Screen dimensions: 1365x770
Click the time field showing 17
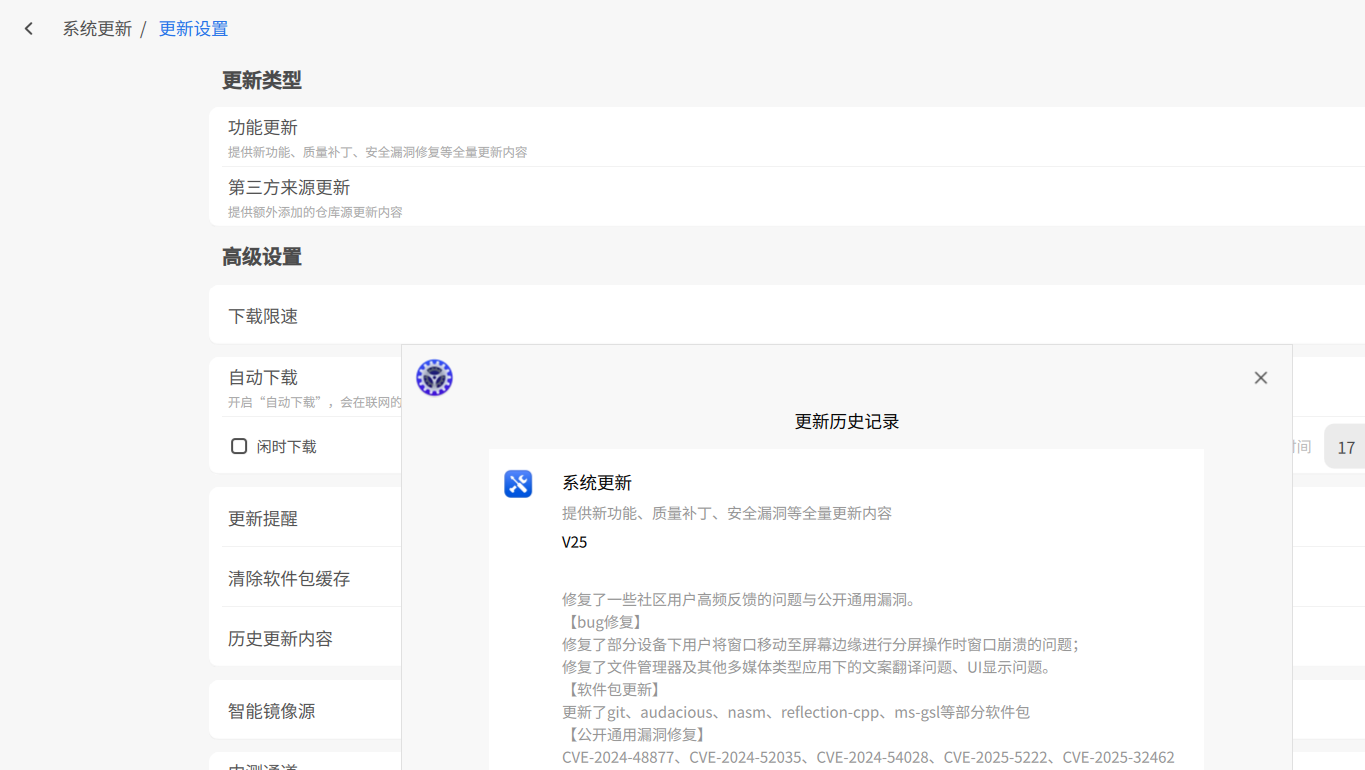[x=1345, y=447]
